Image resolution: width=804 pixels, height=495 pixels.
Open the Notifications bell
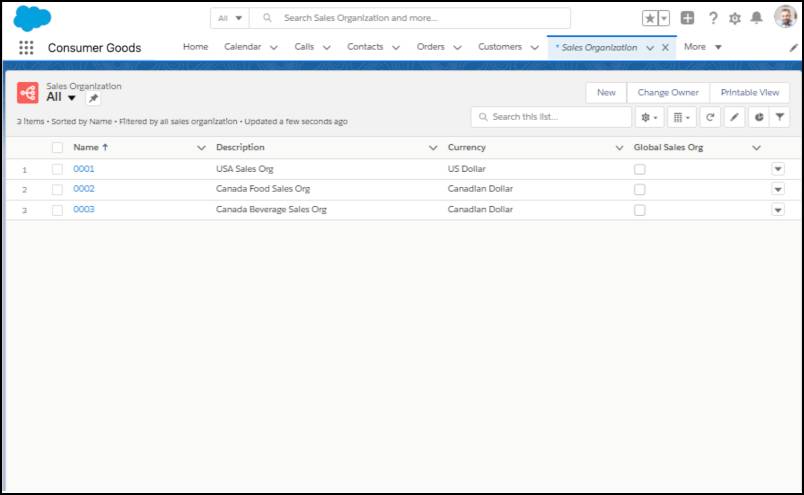(x=756, y=18)
